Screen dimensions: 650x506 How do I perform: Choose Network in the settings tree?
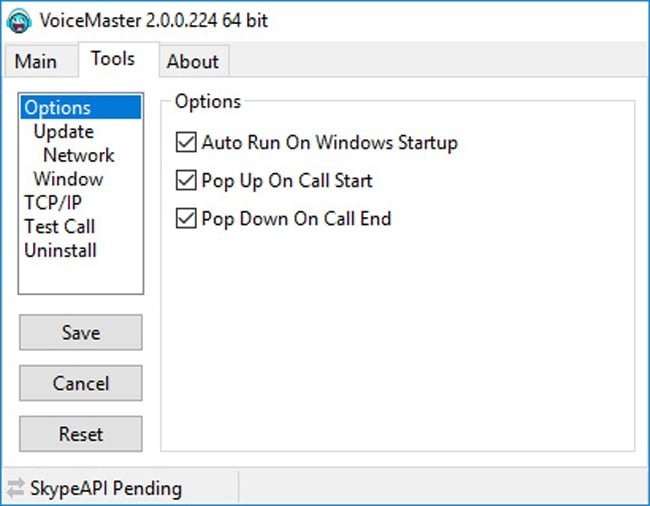point(79,155)
